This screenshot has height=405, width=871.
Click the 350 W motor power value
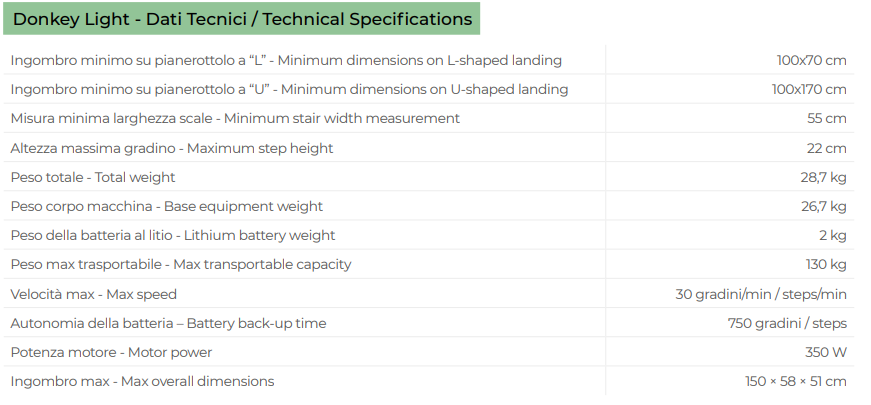click(825, 352)
